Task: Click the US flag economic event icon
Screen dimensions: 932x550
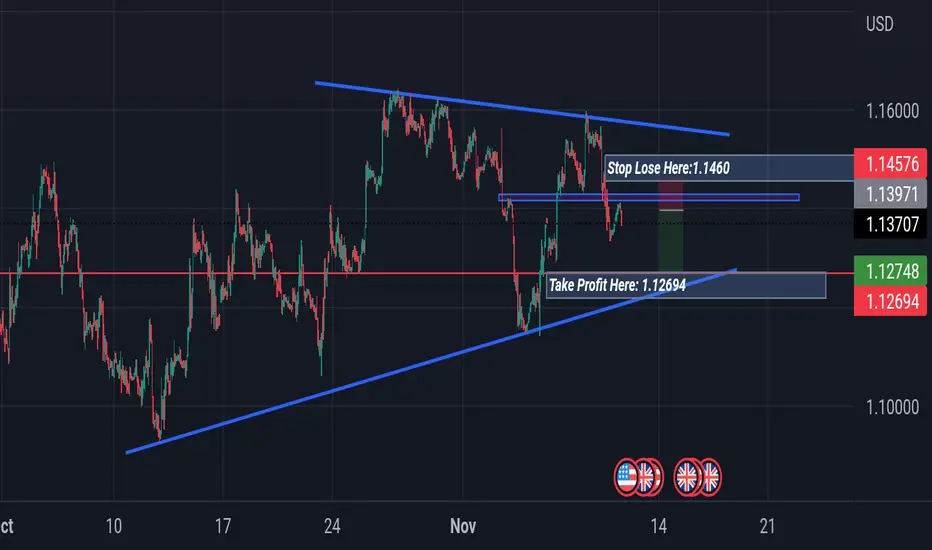Action: [x=626, y=477]
